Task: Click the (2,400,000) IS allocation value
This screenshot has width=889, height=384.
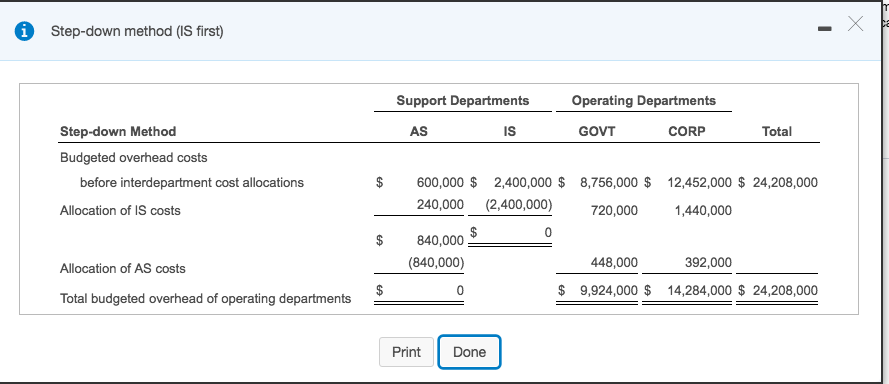Action: (519, 204)
